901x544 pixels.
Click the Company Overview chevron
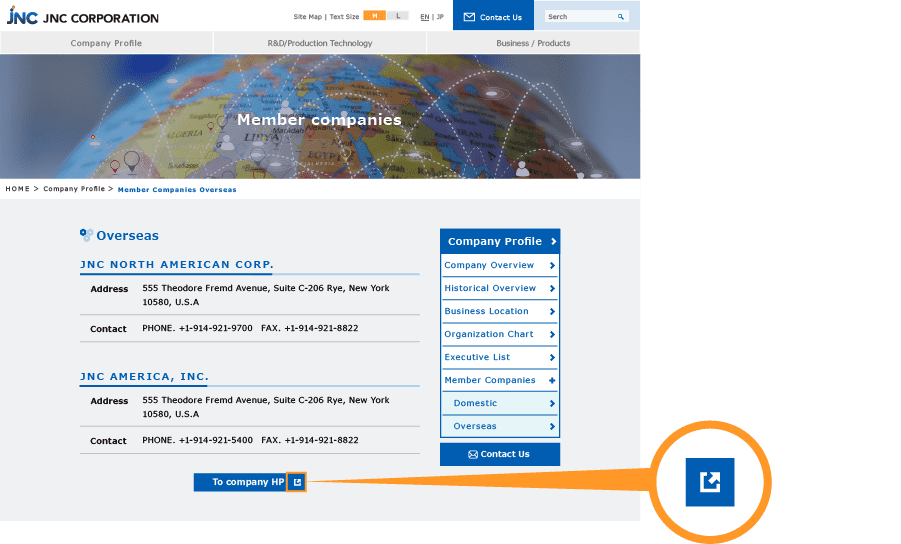tap(552, 265)
